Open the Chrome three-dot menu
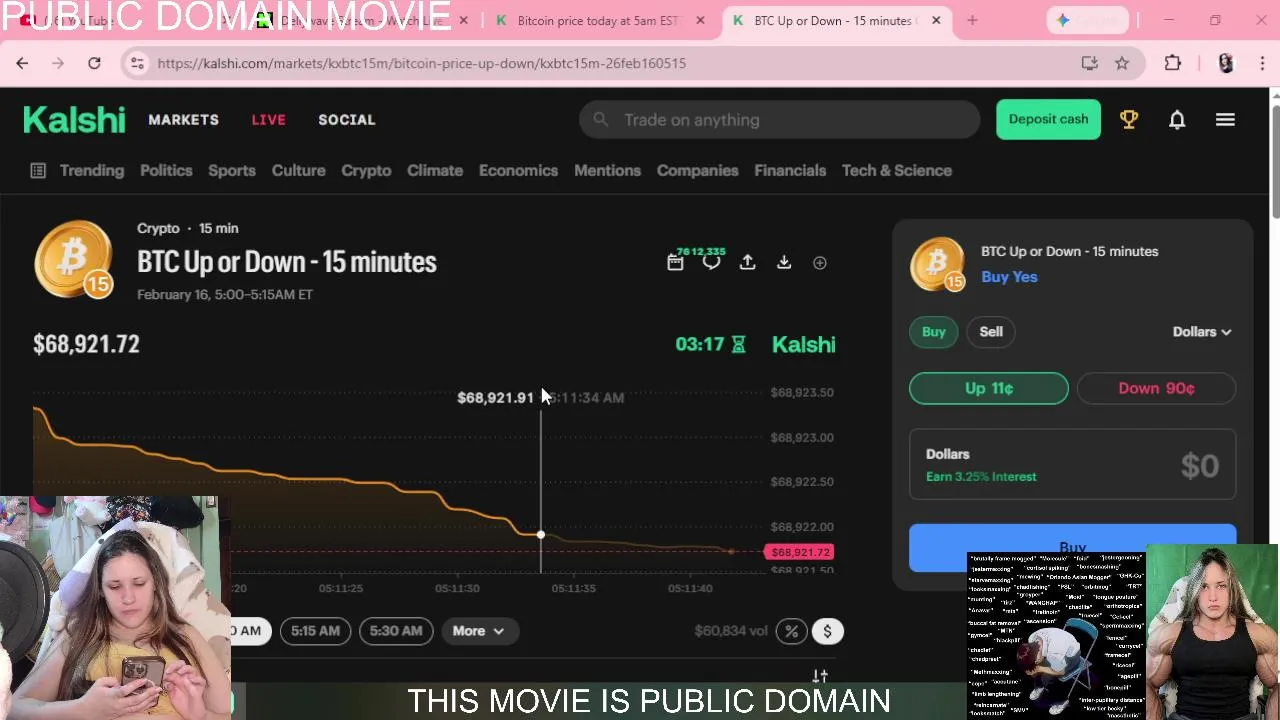 [1262, 63]
